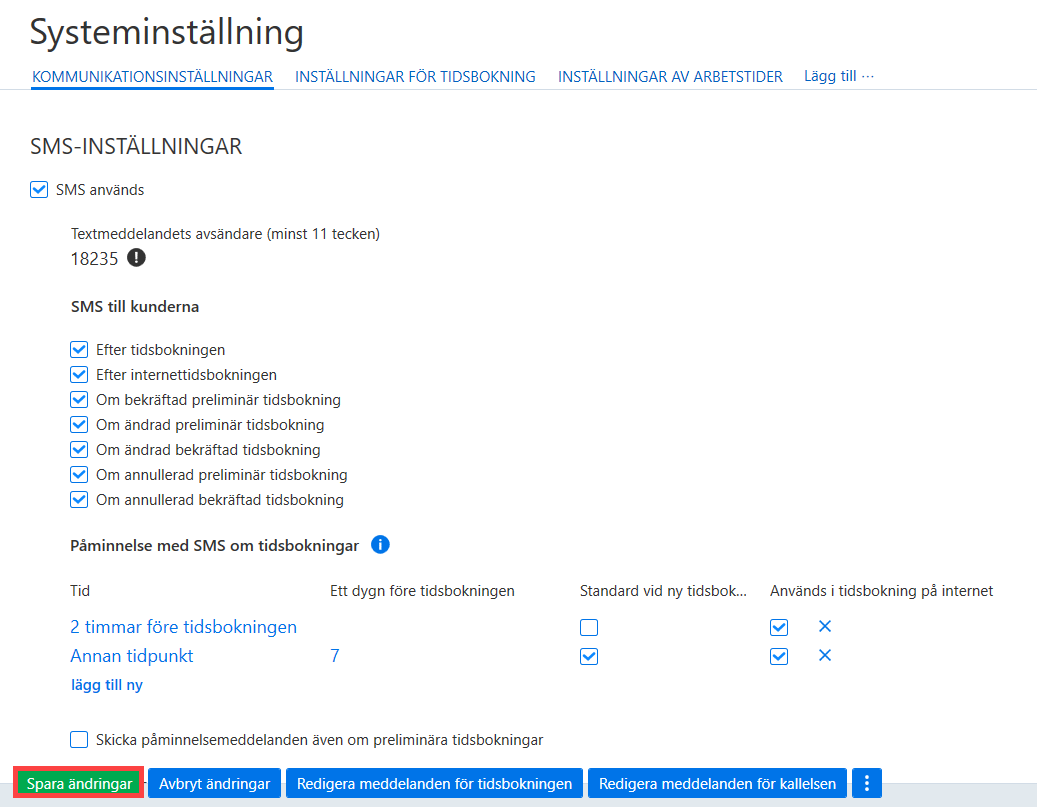
Task: Uncheck Efter tidsbokningen
Action: coord(79,349)
